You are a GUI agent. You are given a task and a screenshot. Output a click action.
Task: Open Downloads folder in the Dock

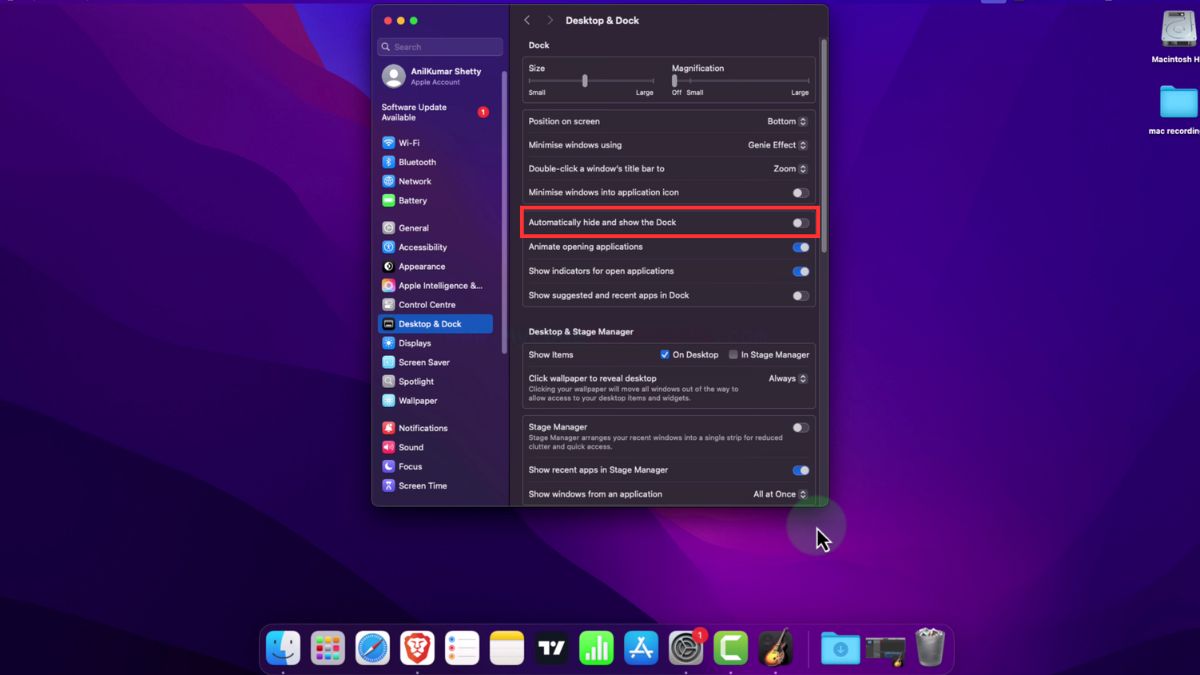pos(840,648)
